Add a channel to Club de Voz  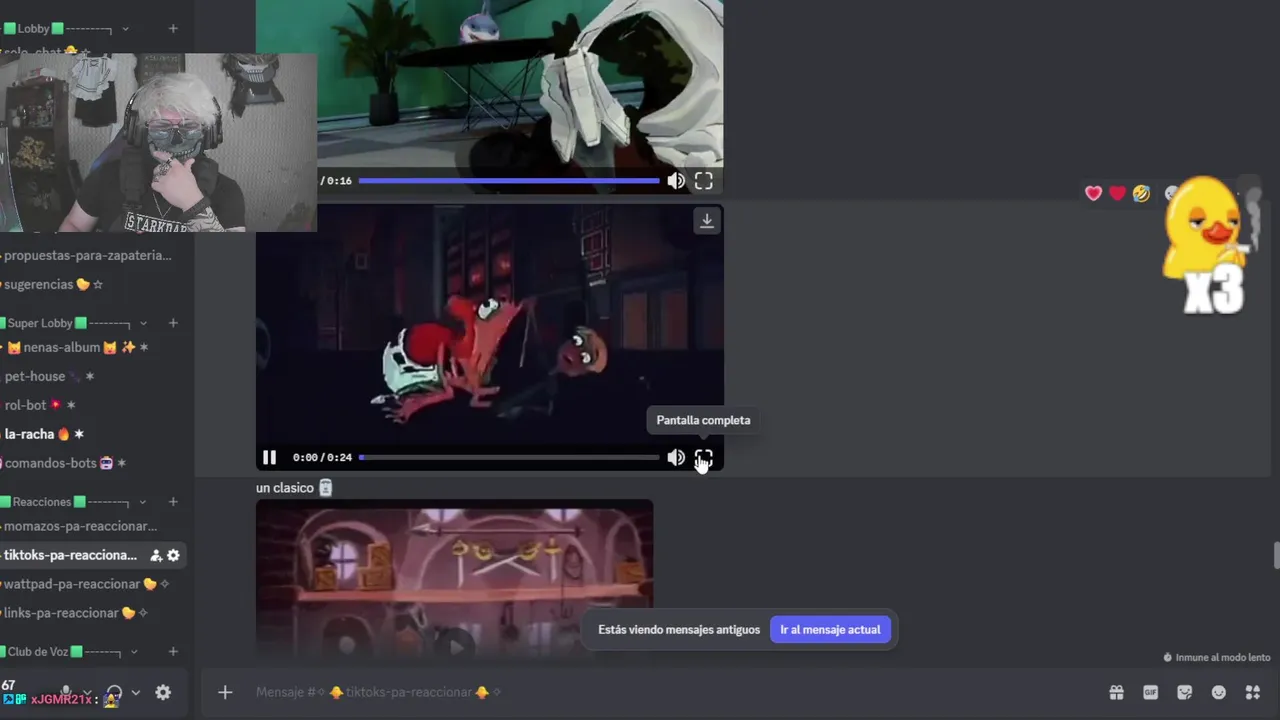(x=173, y=652)
